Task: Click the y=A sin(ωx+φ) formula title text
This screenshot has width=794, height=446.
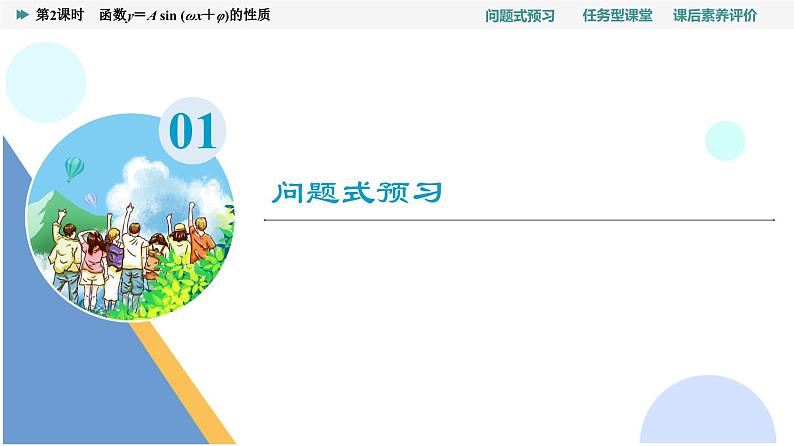Action: [x=185, y=15]
